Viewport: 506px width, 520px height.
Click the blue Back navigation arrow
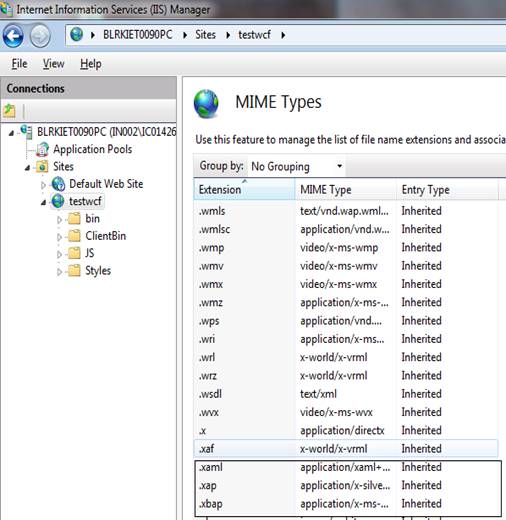(x=13, y=36)
